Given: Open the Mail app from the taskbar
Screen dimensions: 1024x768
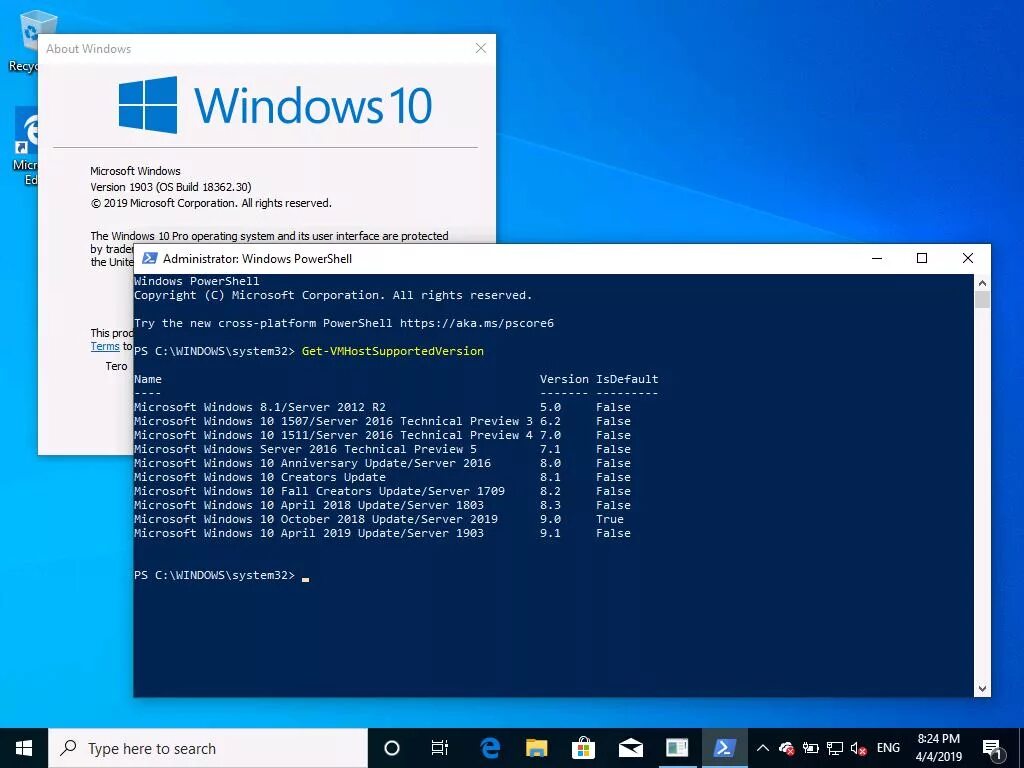Looking at the screenshot, I should point(630,748).
